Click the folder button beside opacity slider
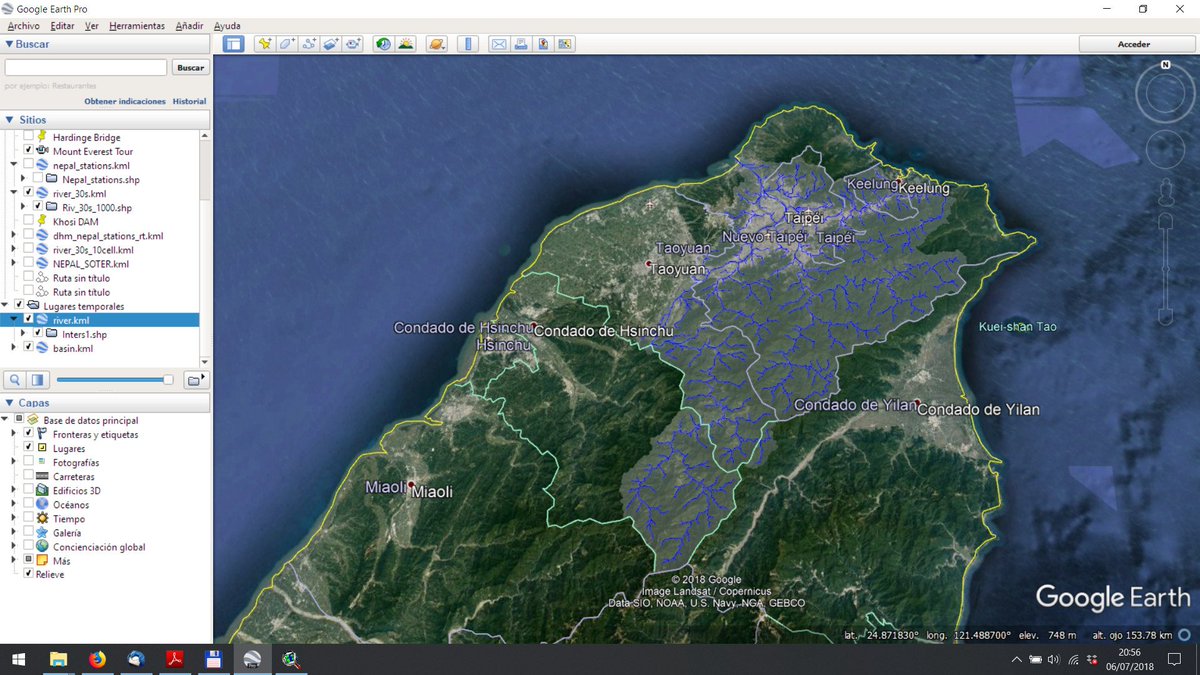Image resolution: width=1200 pixels, height=675 pixels. click(x=197, y=379)
